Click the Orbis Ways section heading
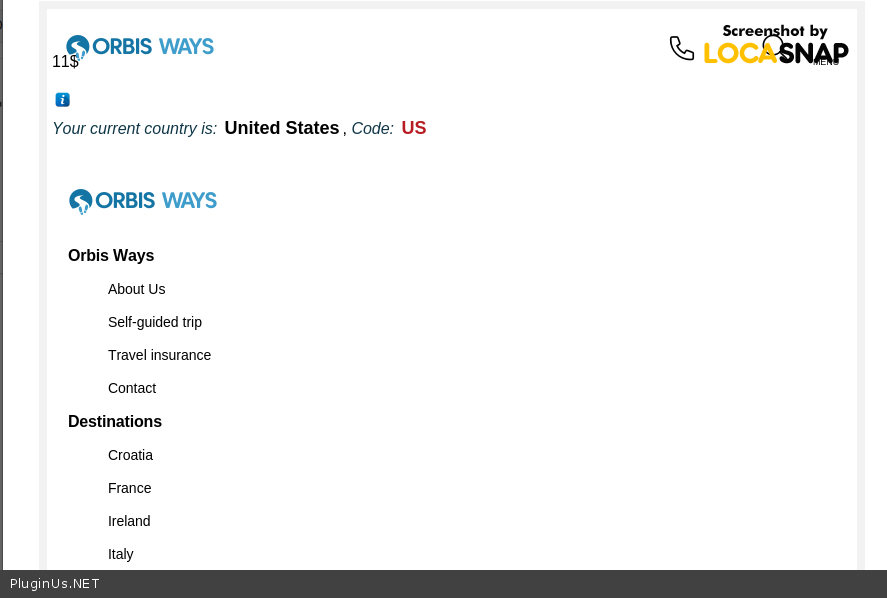Screen dimensions: 887x598 111,256
